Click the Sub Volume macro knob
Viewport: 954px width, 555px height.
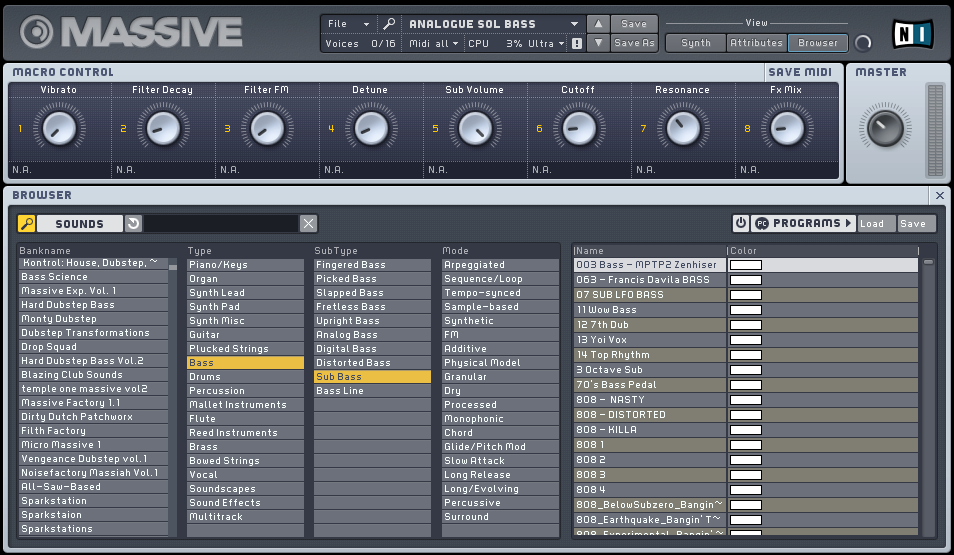coord(475,128)
